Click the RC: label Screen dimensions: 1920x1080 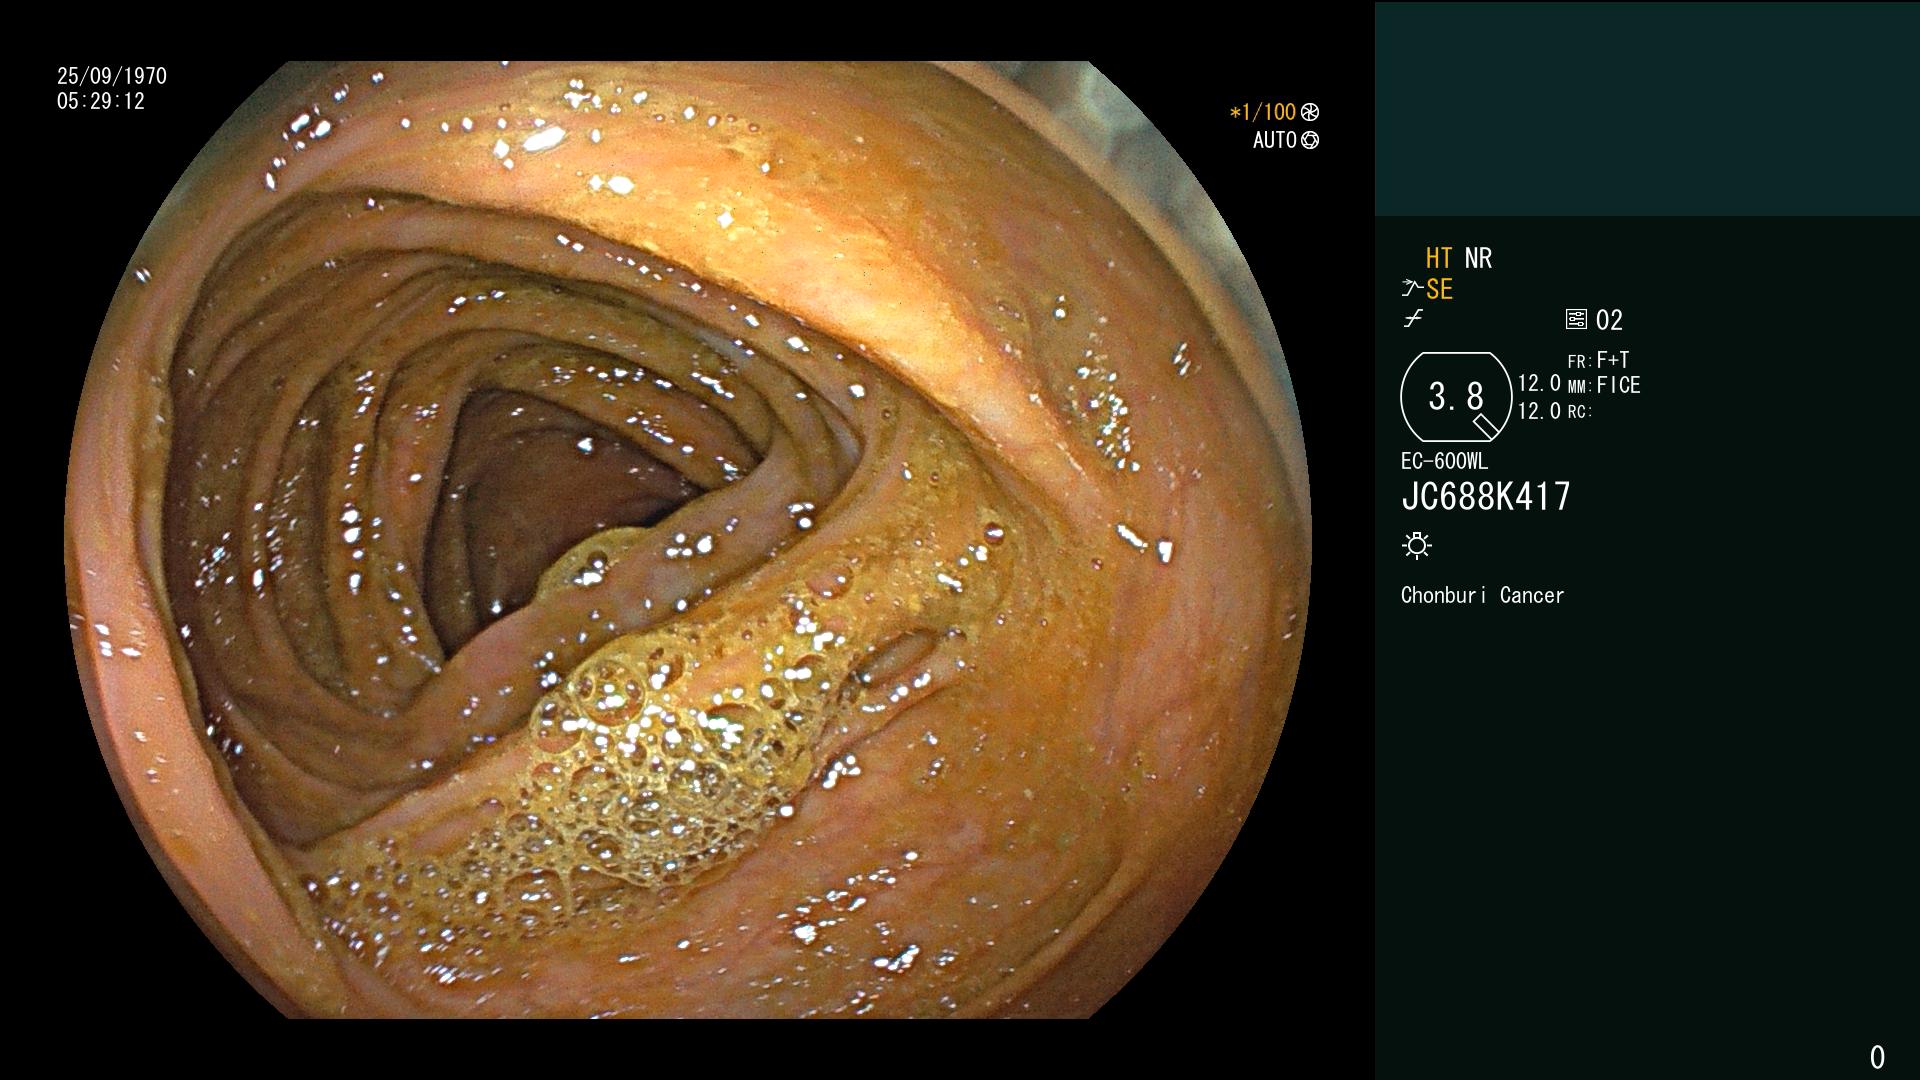point(1580,412)
